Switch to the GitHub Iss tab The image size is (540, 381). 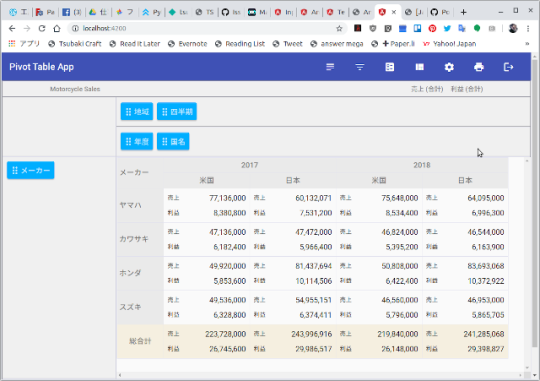tap(231, 12)
